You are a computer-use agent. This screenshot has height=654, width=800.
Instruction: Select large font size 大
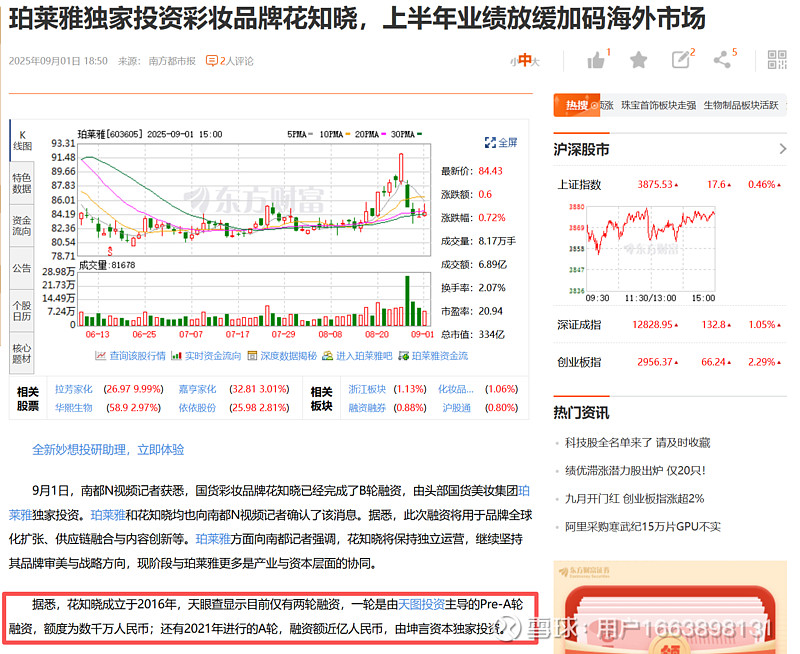pyautogui.click(x=535, y=62)
